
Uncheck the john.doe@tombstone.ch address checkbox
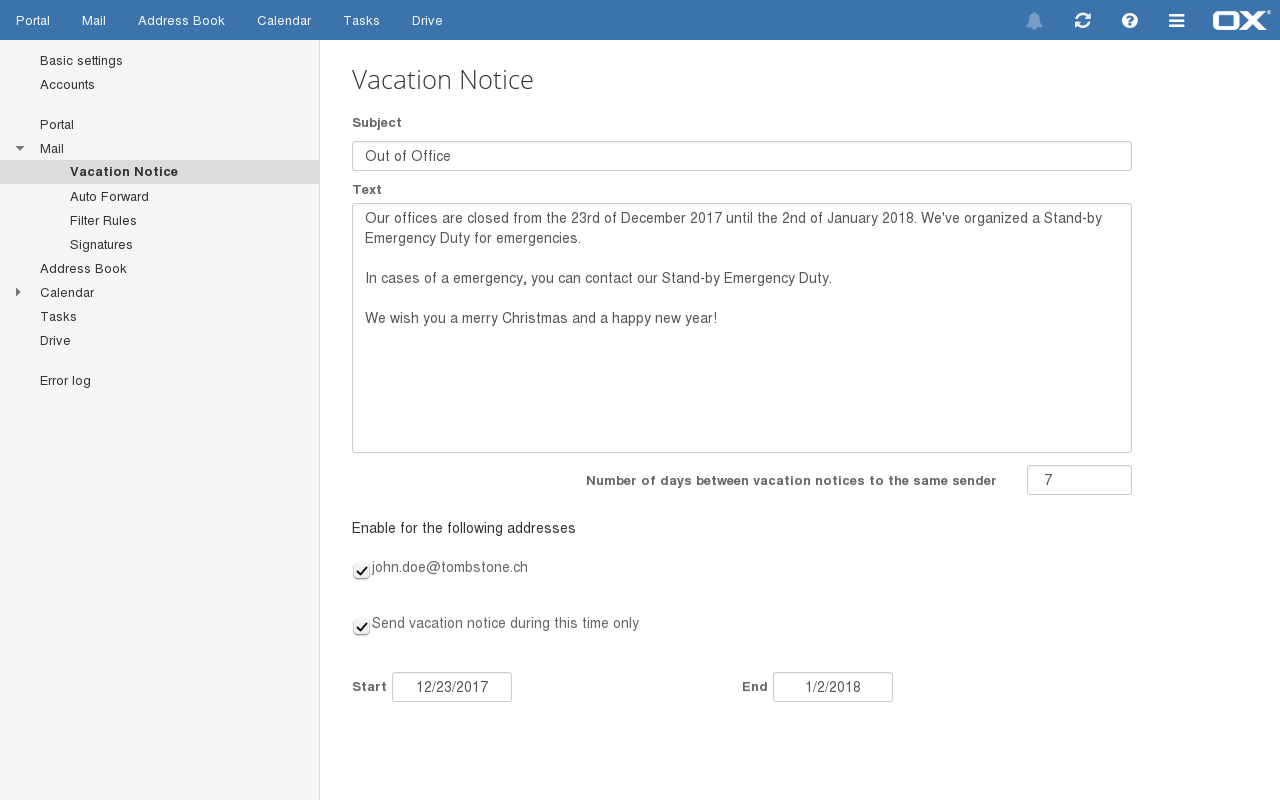coord(361,571)
